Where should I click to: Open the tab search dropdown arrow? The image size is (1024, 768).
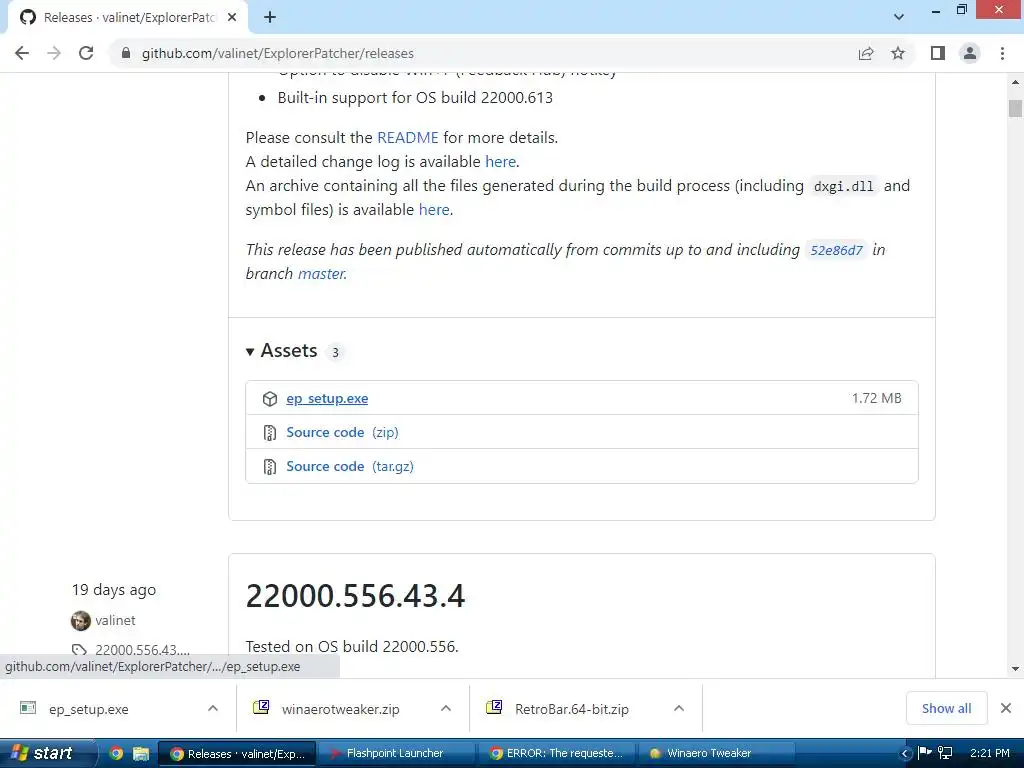899,17
